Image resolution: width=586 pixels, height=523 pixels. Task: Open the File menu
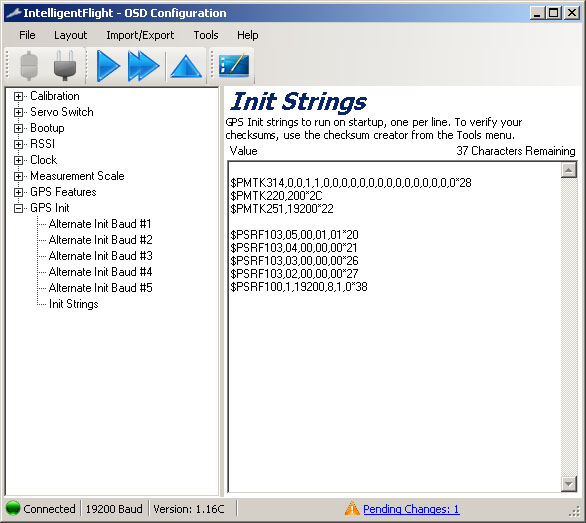(27, 35)
